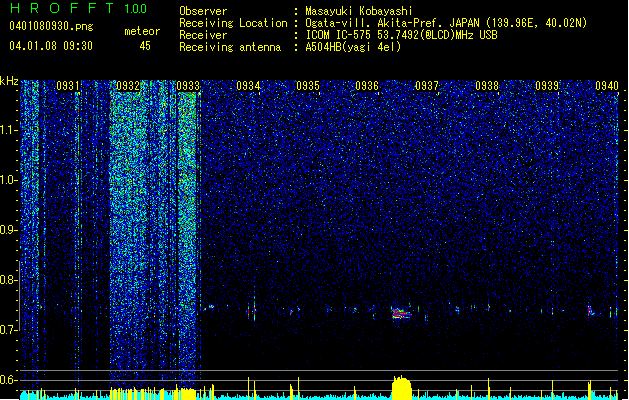
Task: Click the 0940 time marker
Action: (x=607, y=86)
